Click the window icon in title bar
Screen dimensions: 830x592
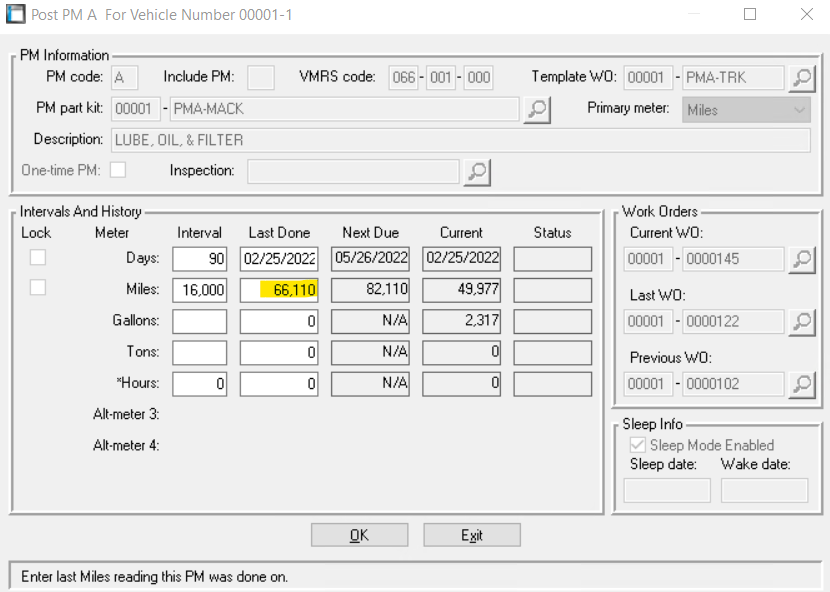point(15,15)
